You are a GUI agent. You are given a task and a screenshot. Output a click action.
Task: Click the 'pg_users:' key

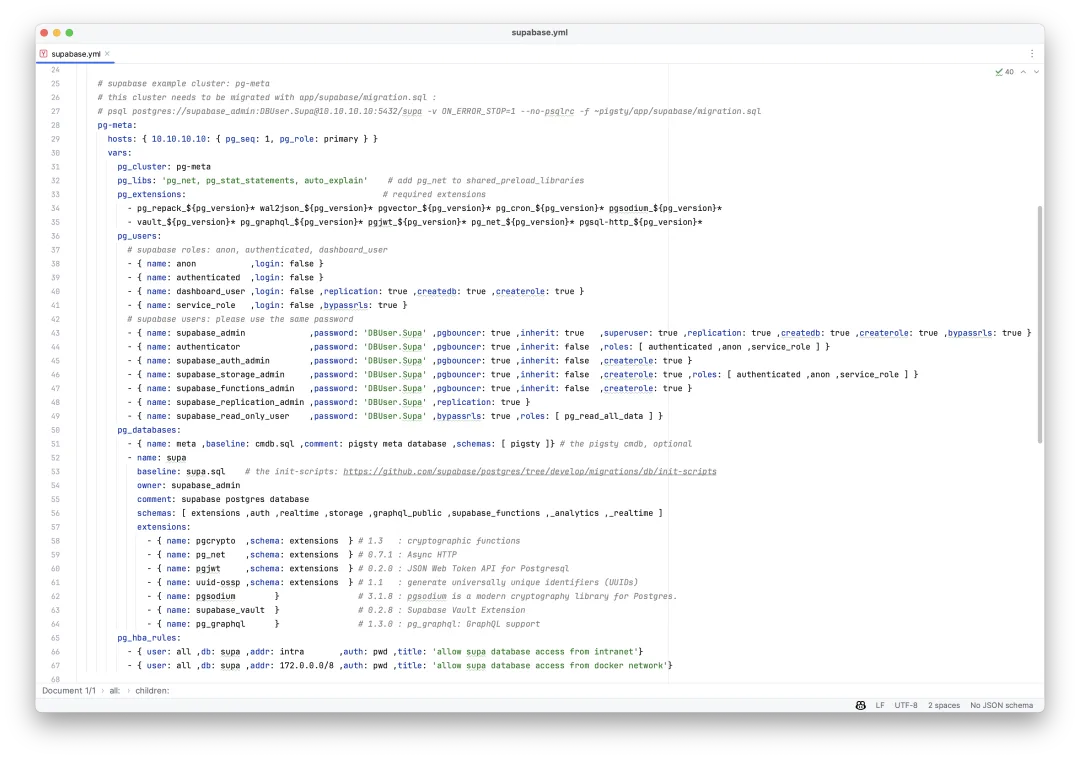click(x=139, y=236)
